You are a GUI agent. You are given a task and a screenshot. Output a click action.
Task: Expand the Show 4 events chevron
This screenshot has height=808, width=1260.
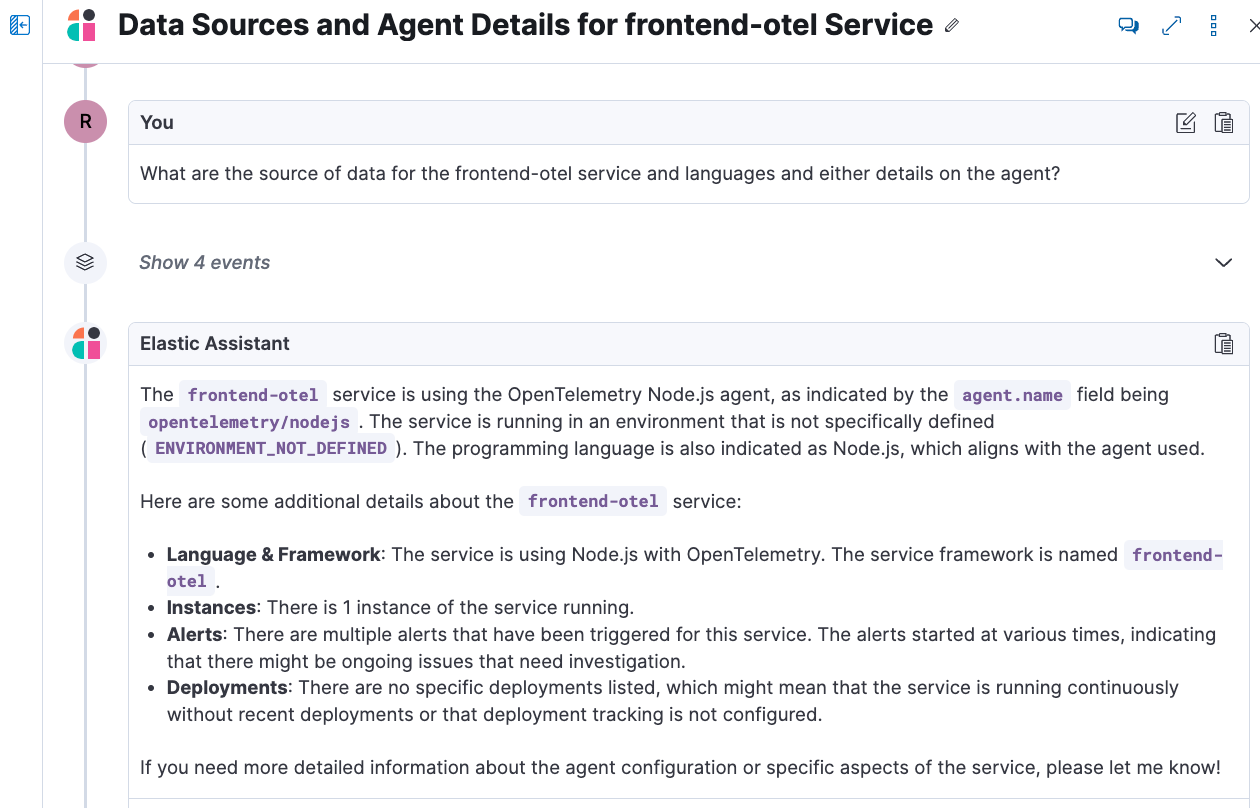coord(1223,263)
